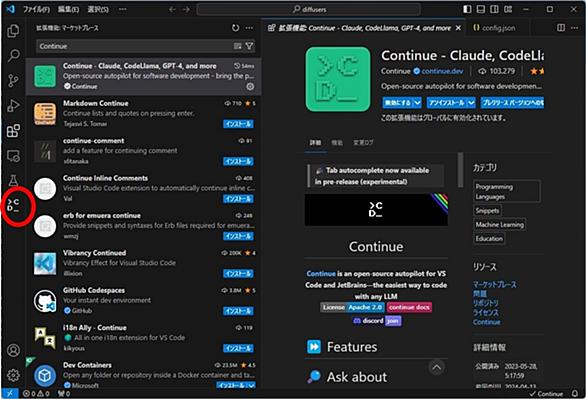Select the Changelog tab of extension
586x399 pixels.
363,143
